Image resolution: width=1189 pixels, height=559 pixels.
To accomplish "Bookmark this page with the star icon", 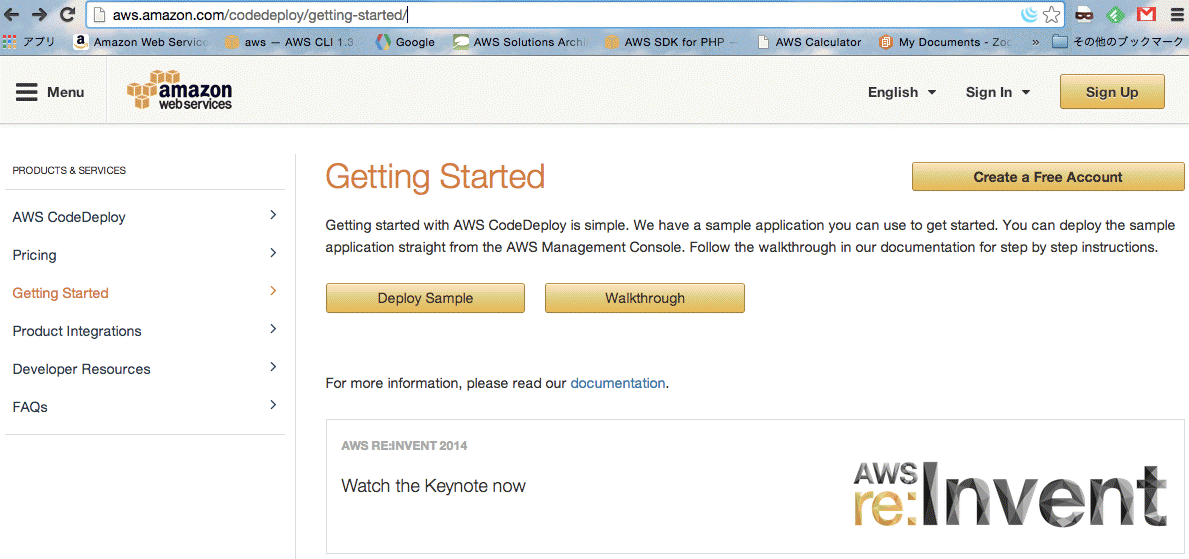I will pos(1050,14).
